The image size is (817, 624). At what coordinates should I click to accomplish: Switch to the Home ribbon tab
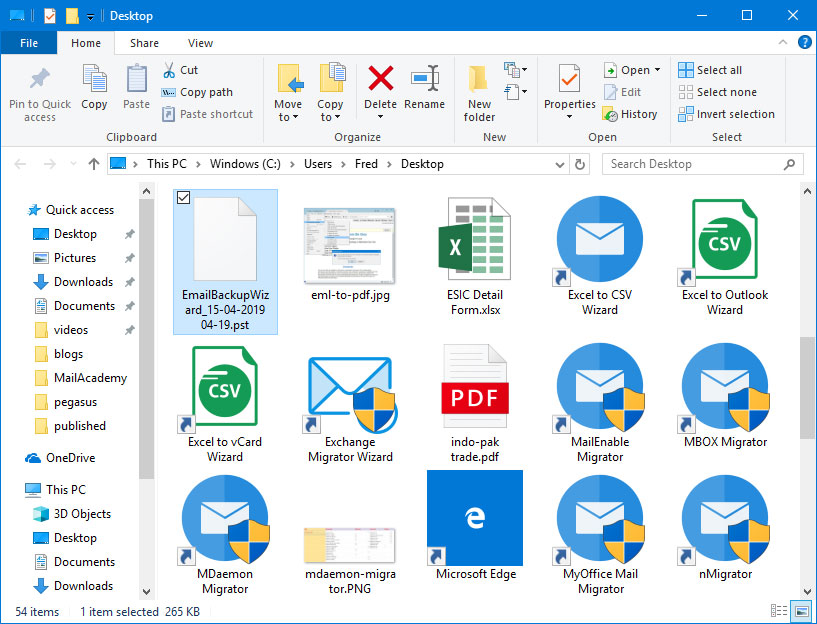click(x=86, y=43)
